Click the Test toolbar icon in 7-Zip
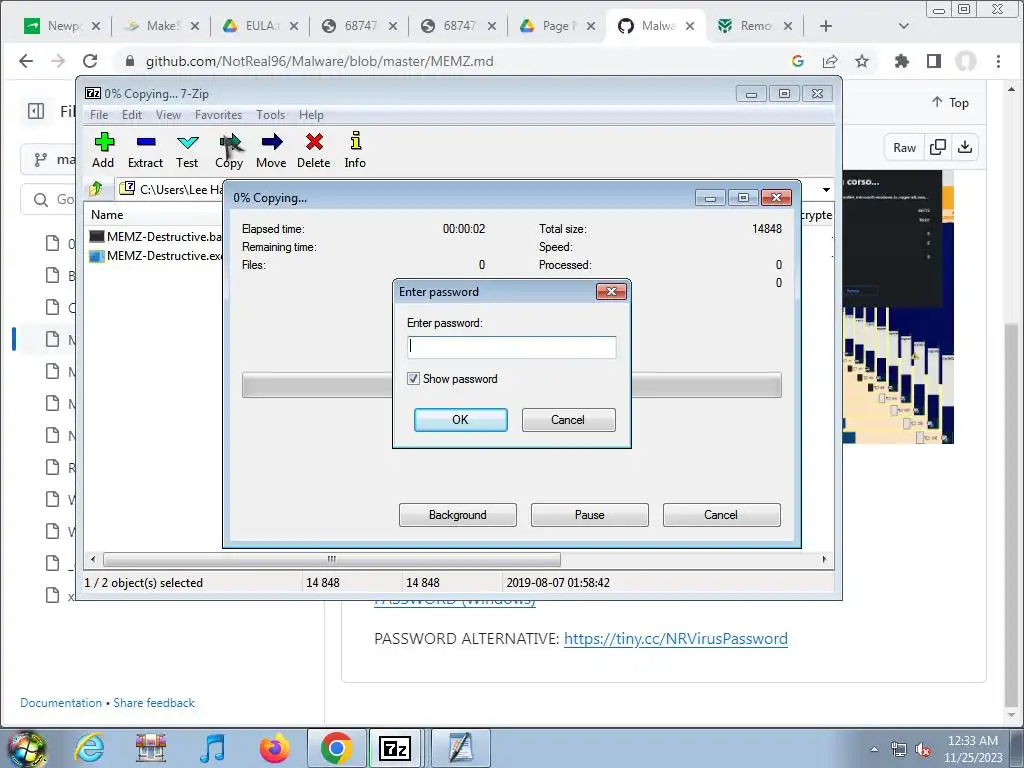 [x=187, y=150]
